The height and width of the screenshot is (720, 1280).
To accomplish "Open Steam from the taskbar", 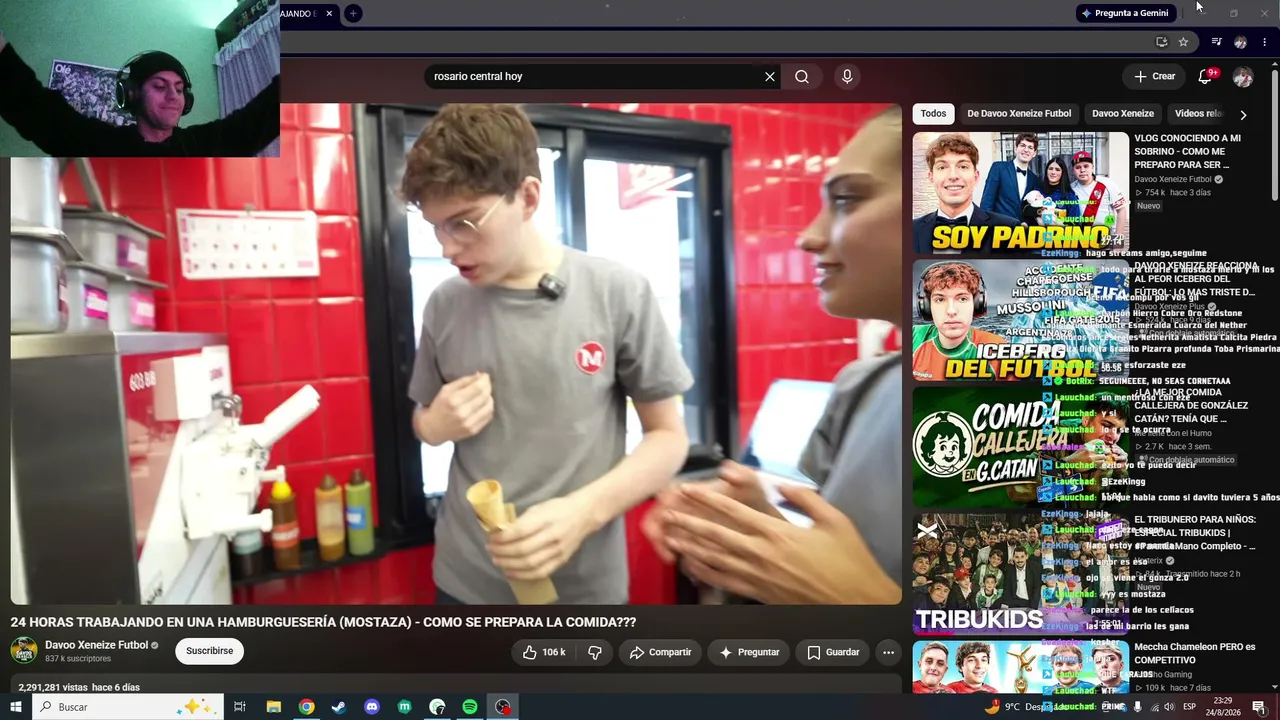I will pos(339,707).
